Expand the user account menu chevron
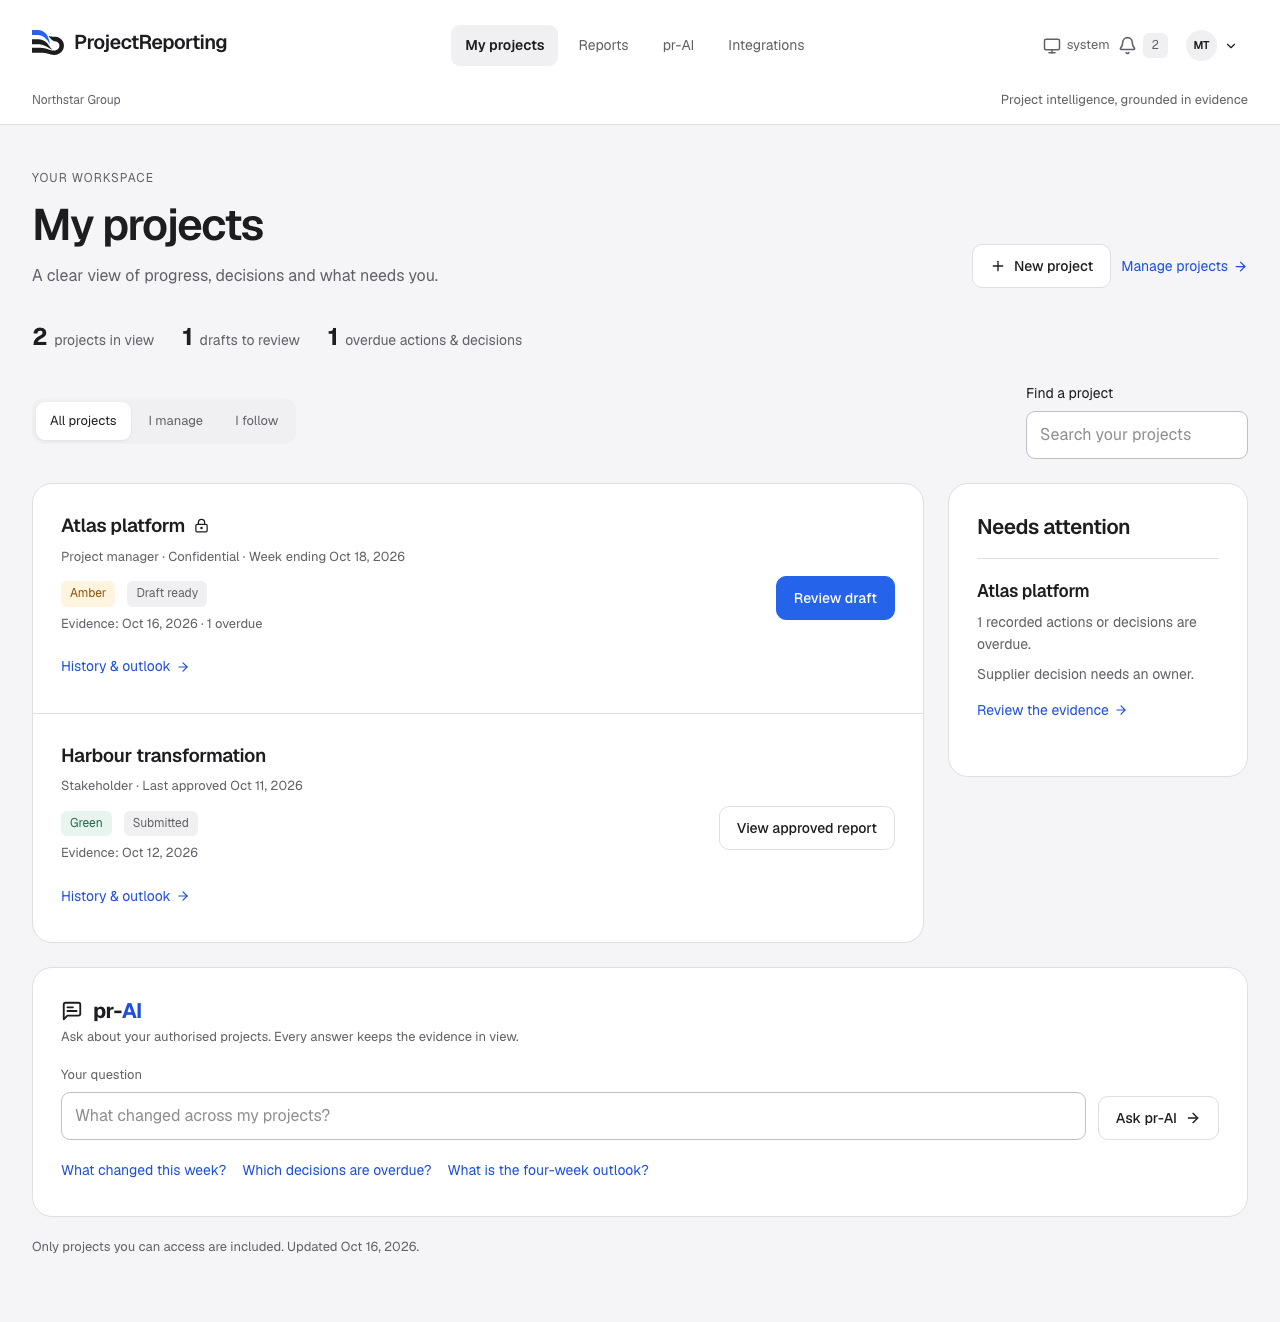The height and width of the screenshot is (1322, 1280). [x=1231, y=46]
